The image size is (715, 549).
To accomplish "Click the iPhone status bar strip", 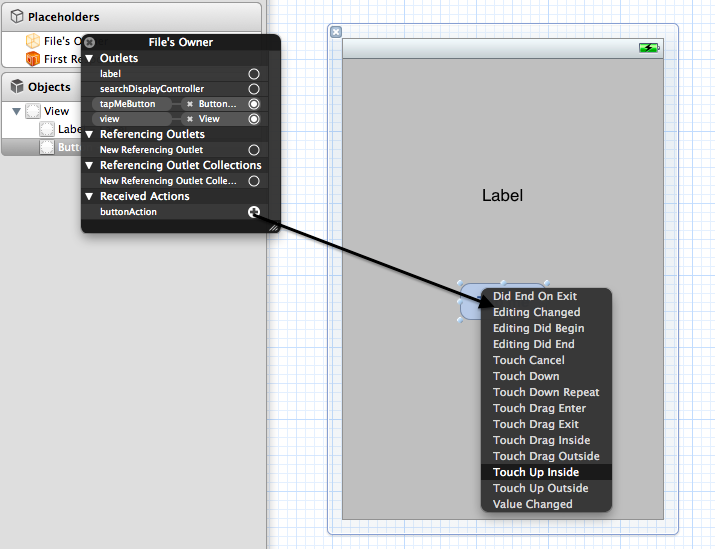I will tap(503, 49).
